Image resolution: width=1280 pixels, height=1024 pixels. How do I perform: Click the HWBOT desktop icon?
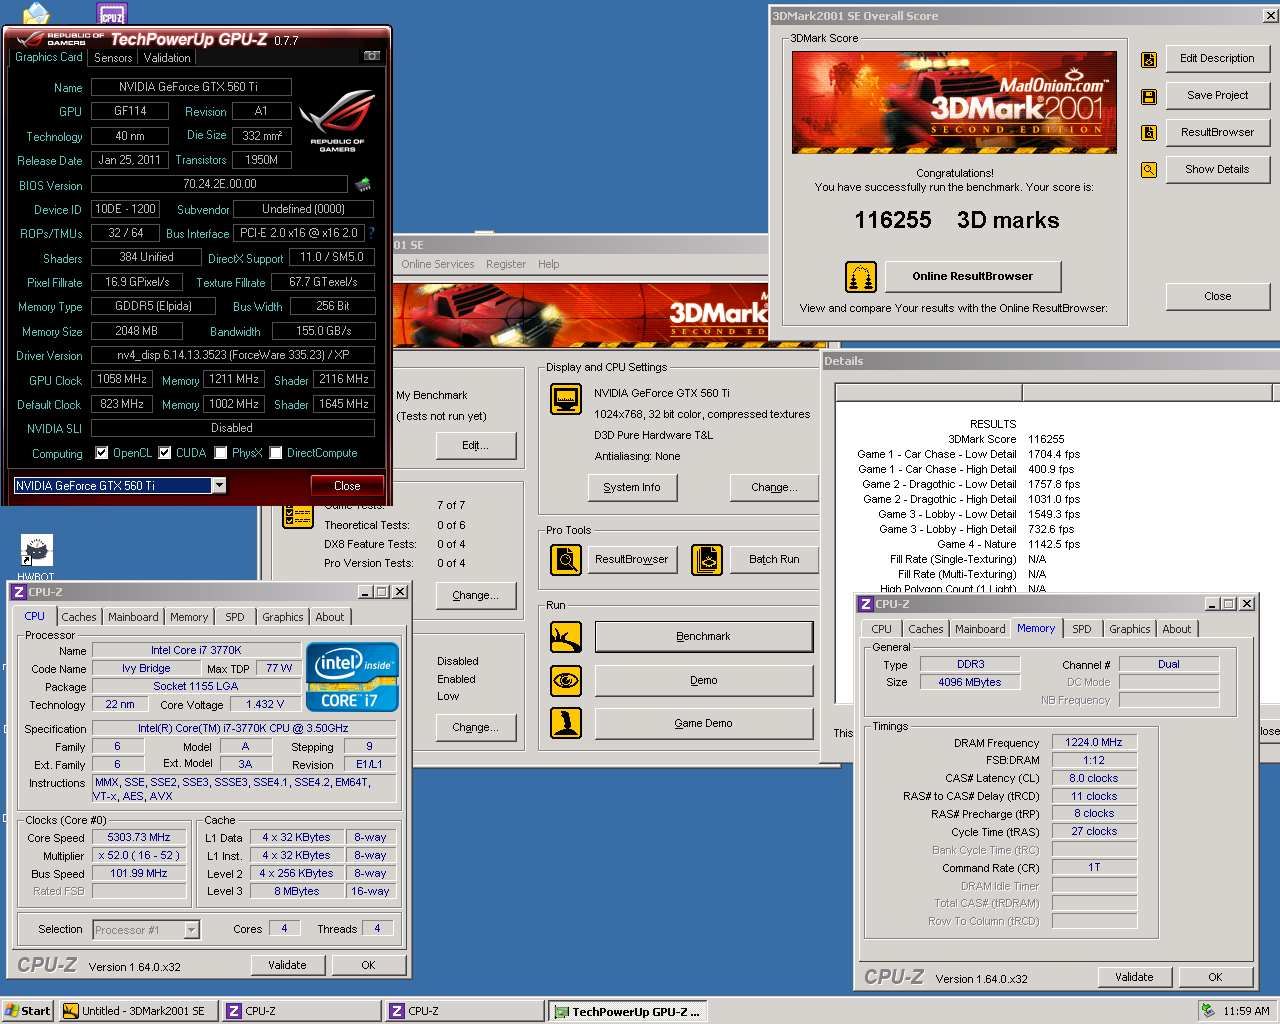36,551
